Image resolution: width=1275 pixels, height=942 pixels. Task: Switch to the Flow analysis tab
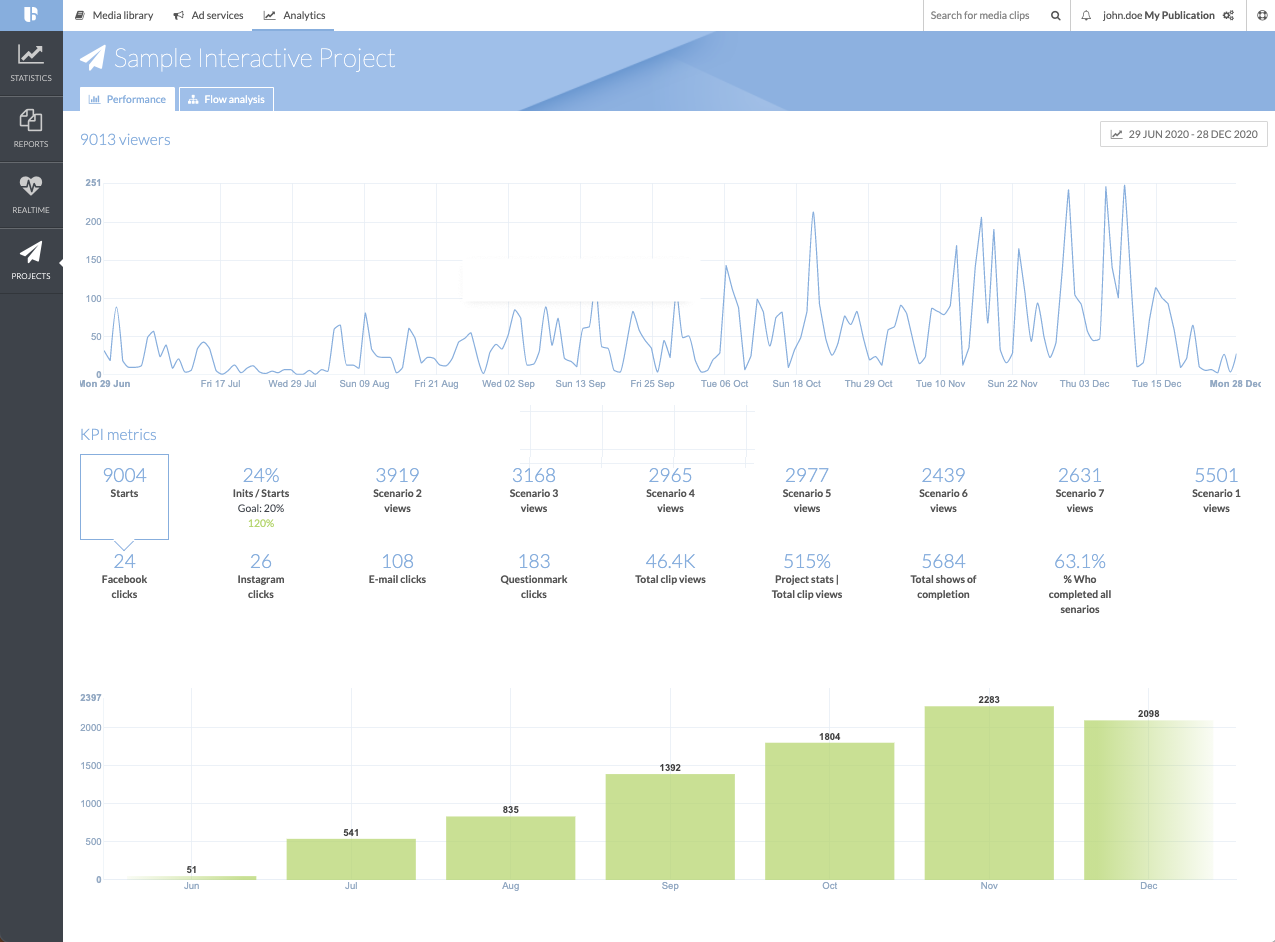(x=226, y=98)
